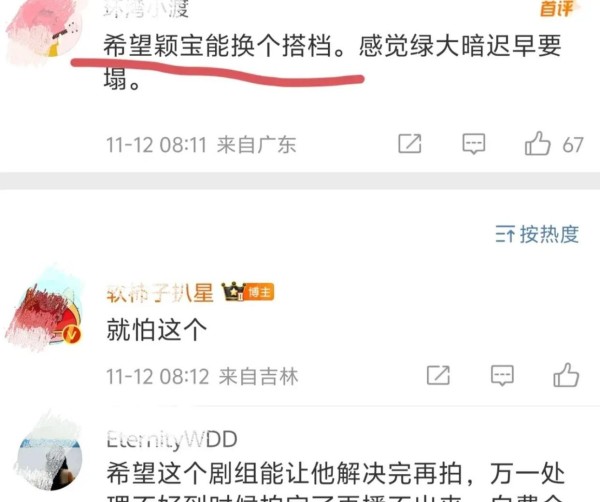Screen dimensions: 600x502
Task: Tap the avatar of EternityWDD
Action: 48,457
